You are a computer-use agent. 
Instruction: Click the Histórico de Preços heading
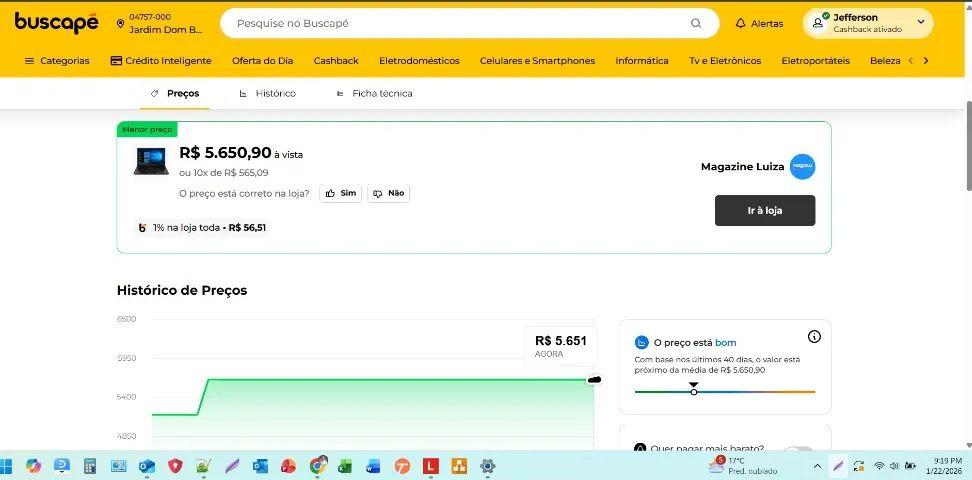coord(182,290)
